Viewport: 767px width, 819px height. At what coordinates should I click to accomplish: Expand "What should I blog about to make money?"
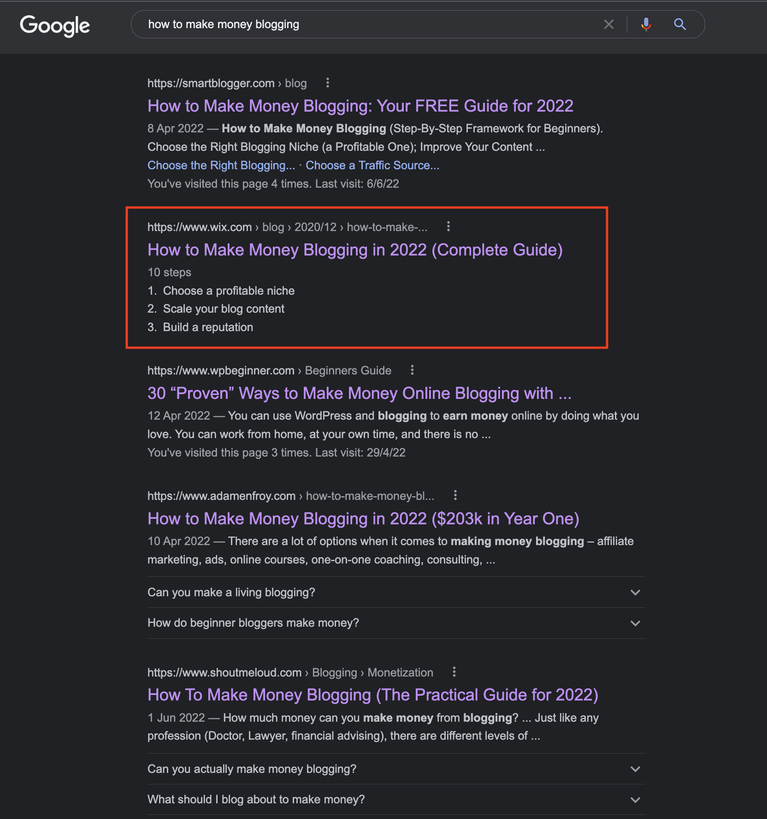(x=396, y=800)
